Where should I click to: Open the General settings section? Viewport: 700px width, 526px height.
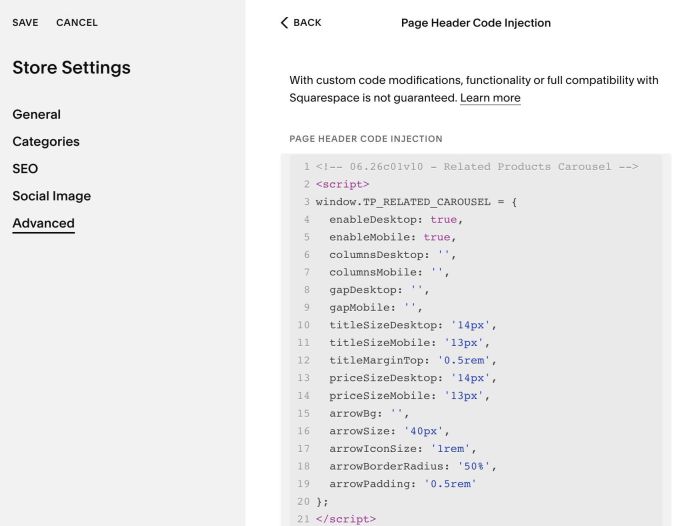37,114
